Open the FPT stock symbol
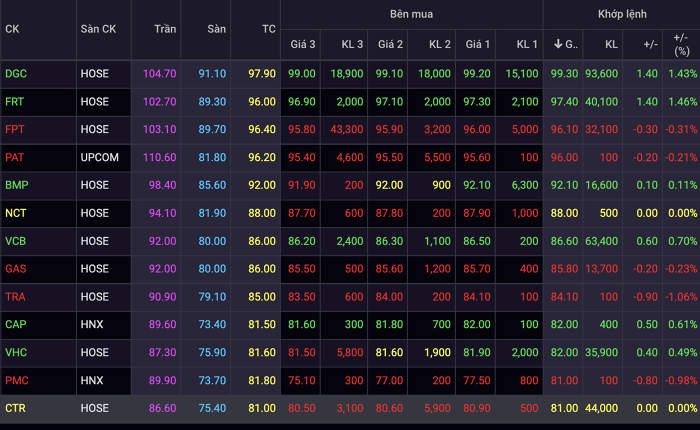 [15, 129]
